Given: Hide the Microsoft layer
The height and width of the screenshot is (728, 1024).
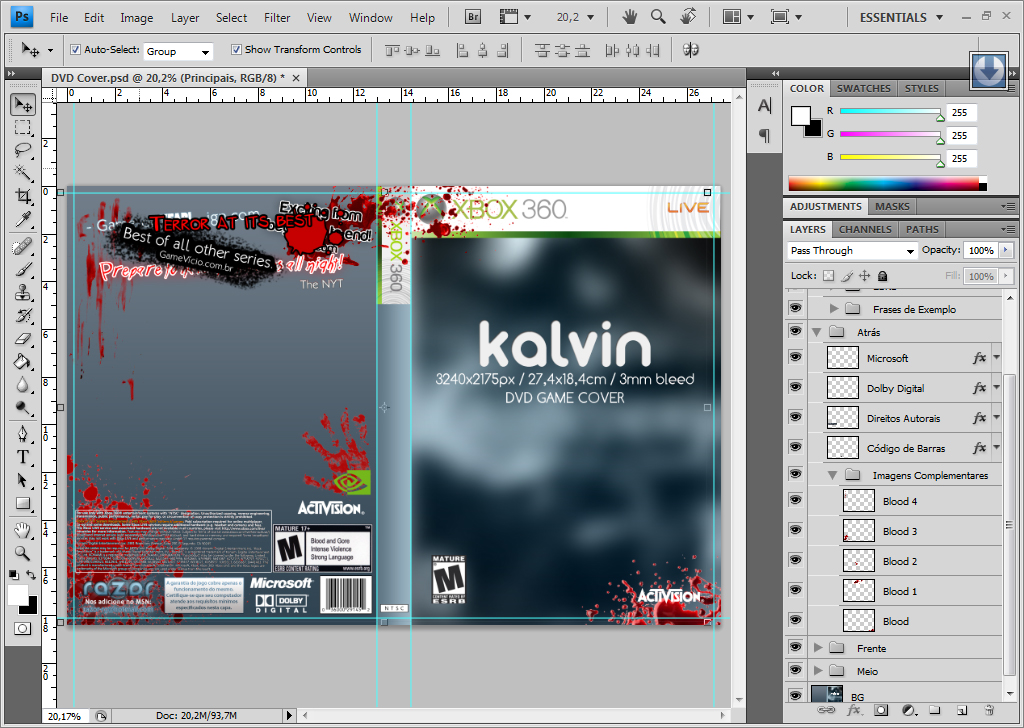Looking at the screenshot, I should (795, 356).
